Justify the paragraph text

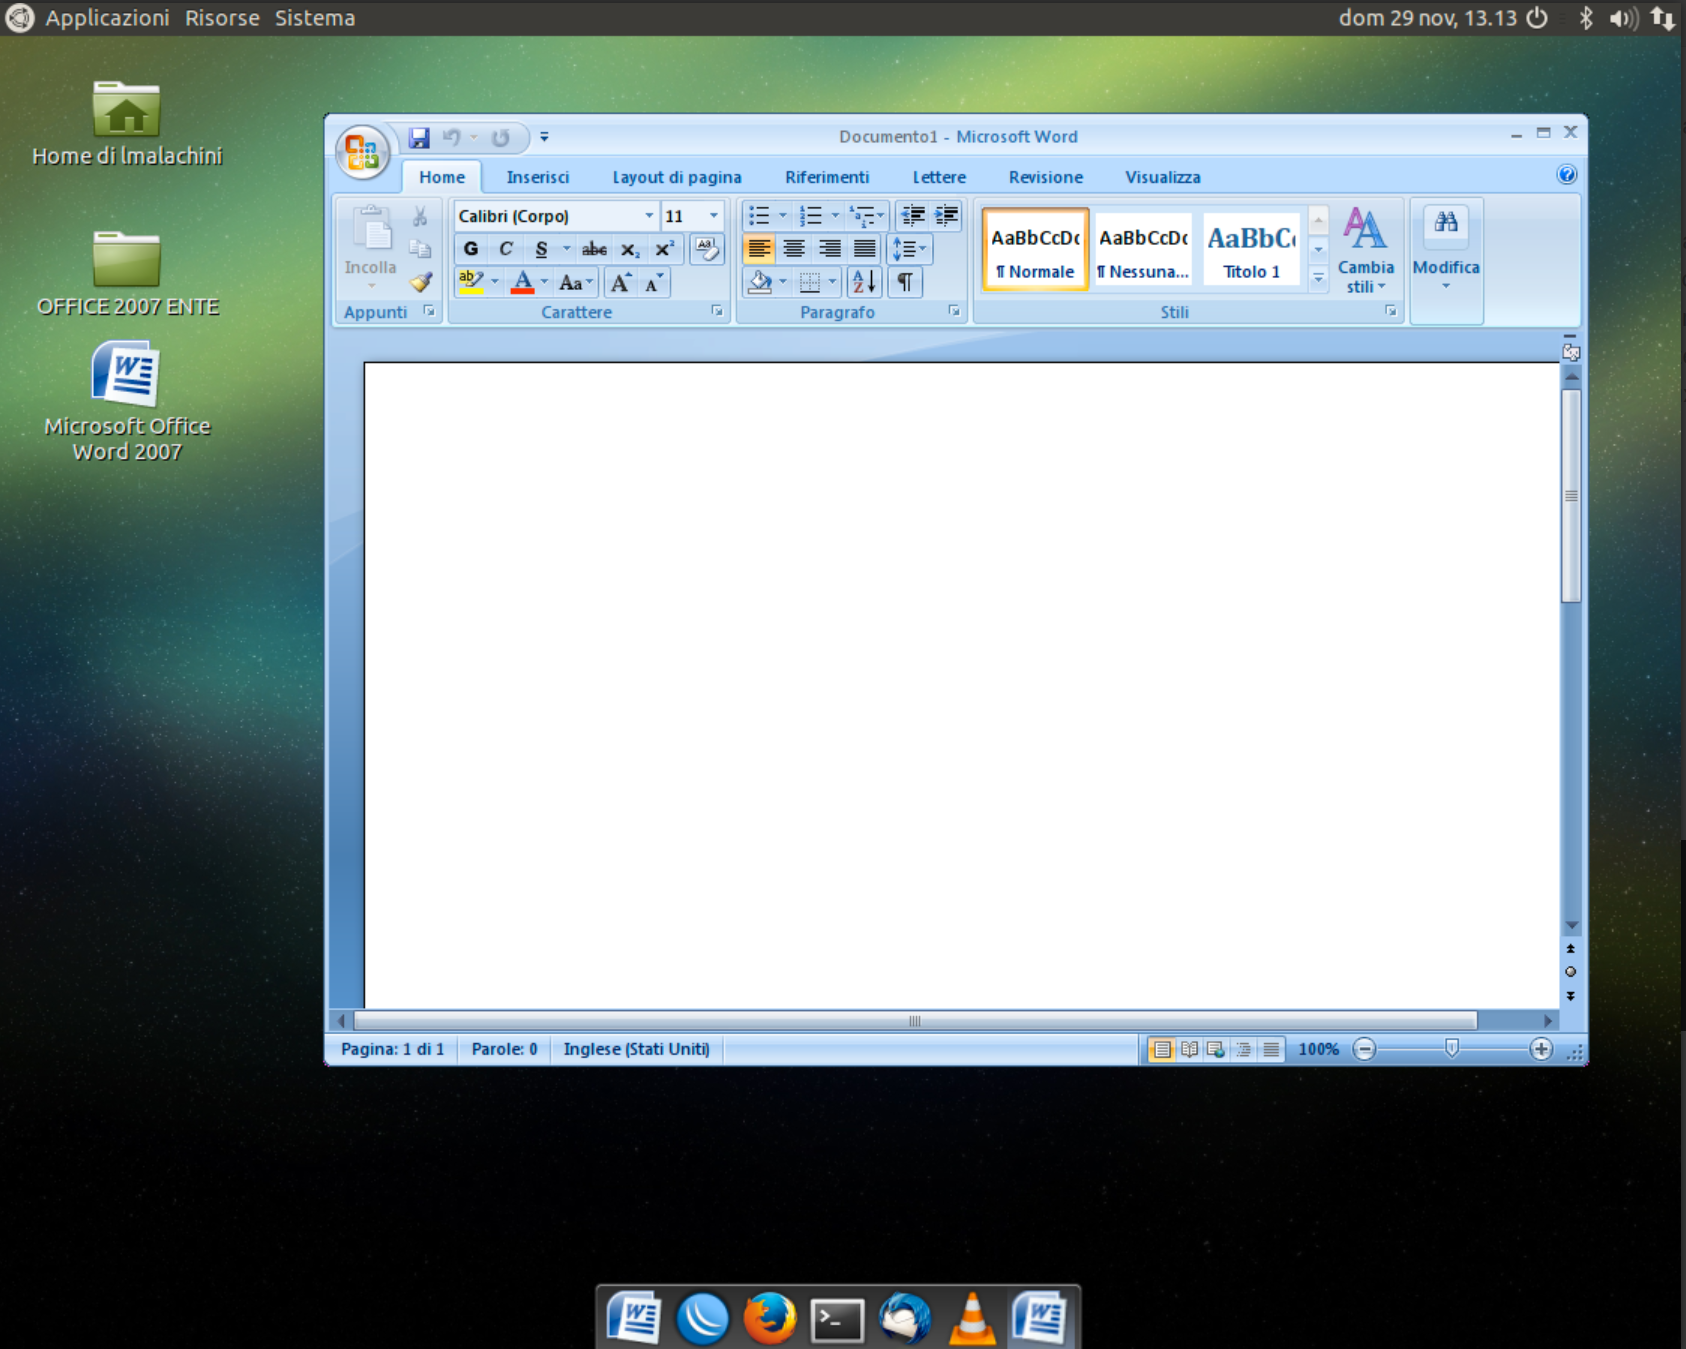coord(864,249)
